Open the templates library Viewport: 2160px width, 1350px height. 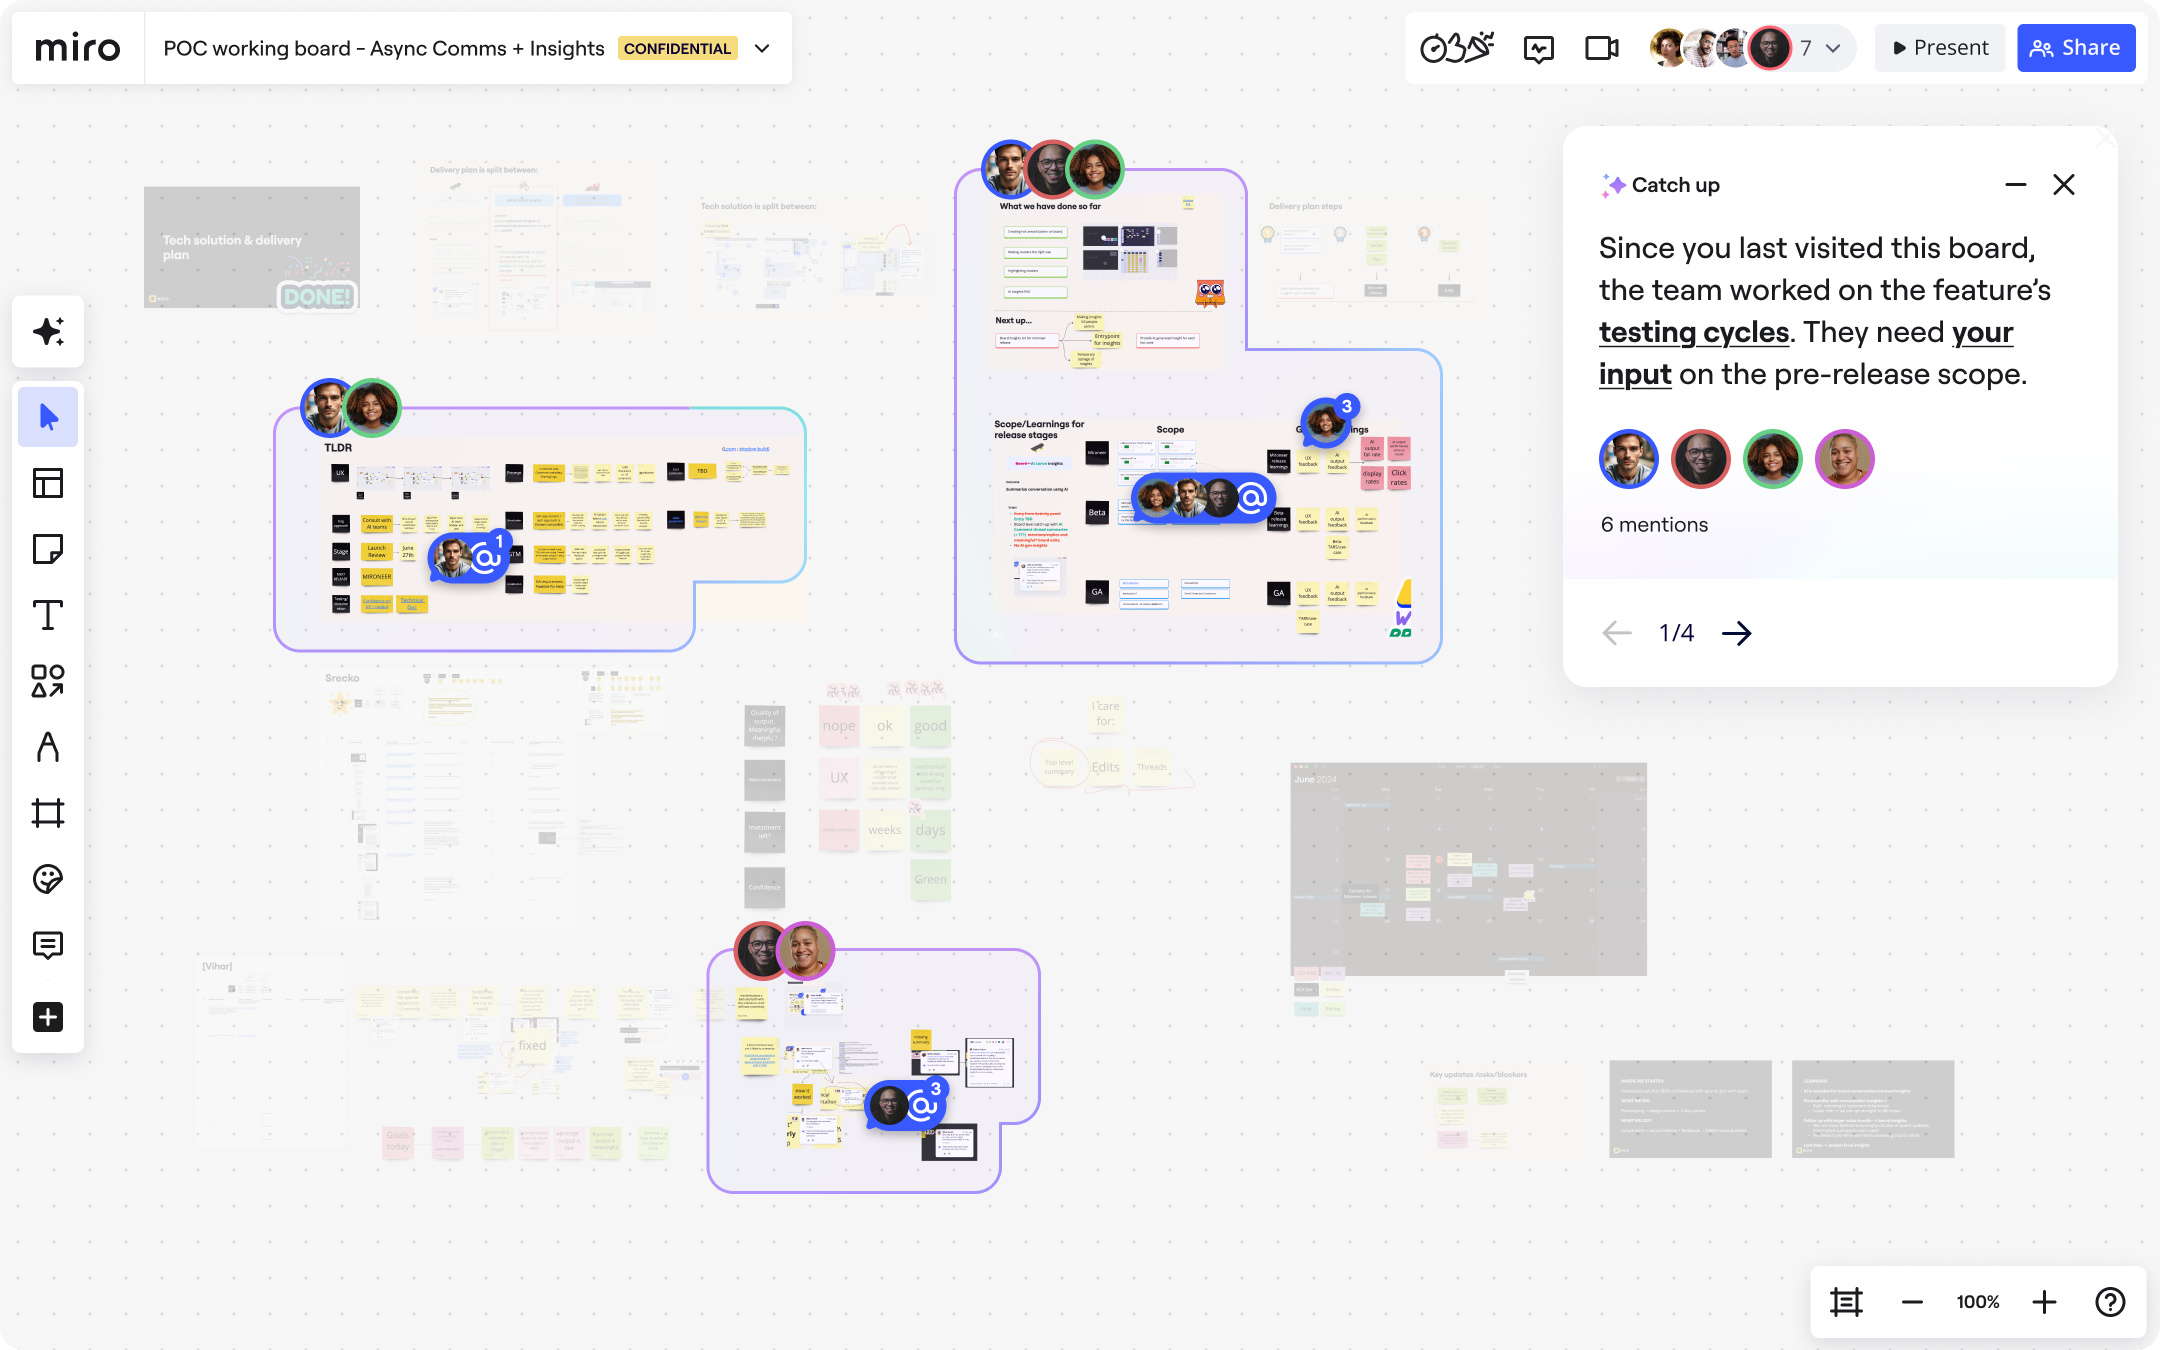click(x=47, y=484)
